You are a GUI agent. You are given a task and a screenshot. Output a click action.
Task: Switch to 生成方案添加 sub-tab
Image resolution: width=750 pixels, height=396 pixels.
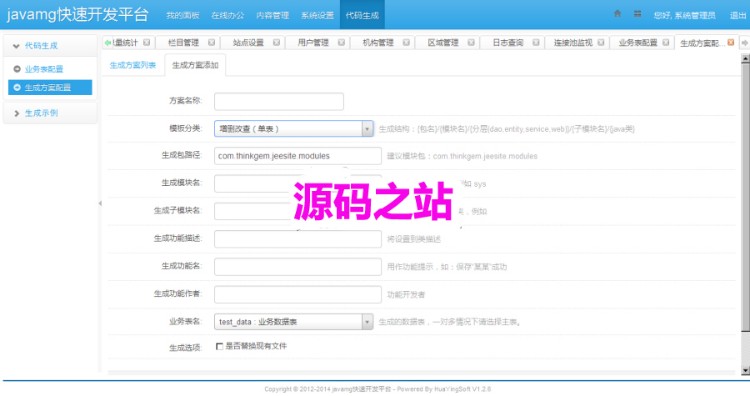(195, 65)
